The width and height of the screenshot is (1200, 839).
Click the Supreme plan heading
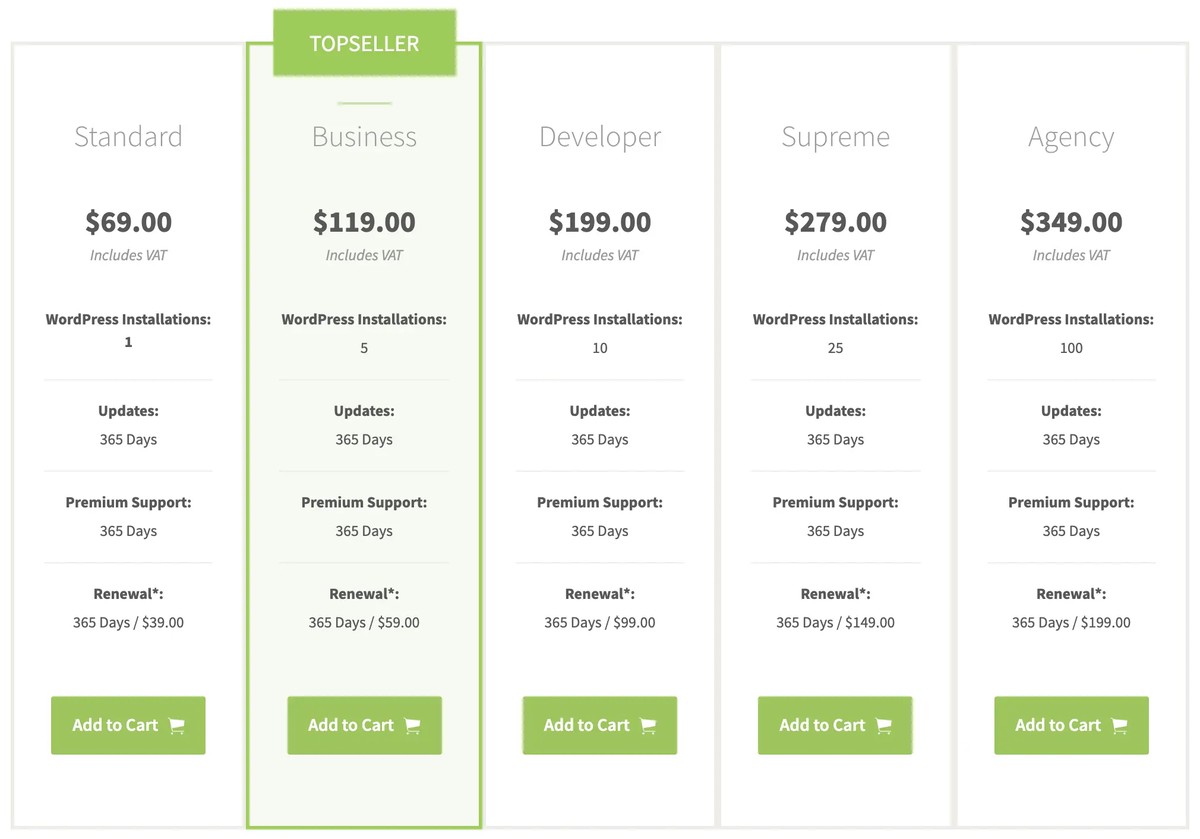coord(835,137)
